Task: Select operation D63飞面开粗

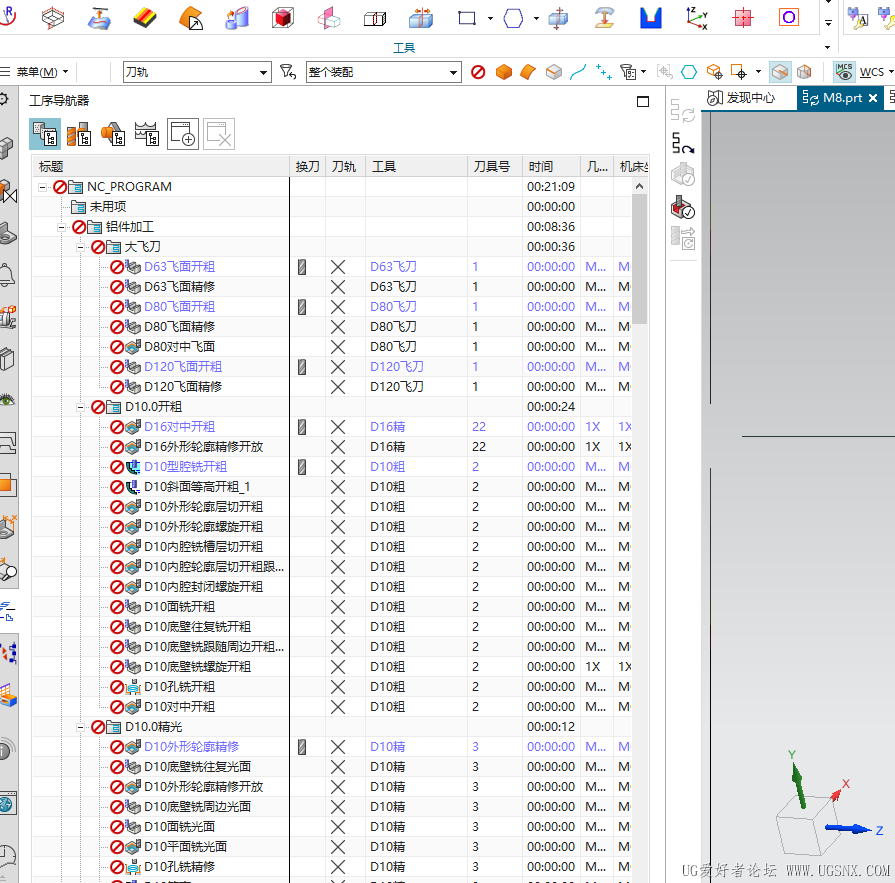Action: point(179,267)
